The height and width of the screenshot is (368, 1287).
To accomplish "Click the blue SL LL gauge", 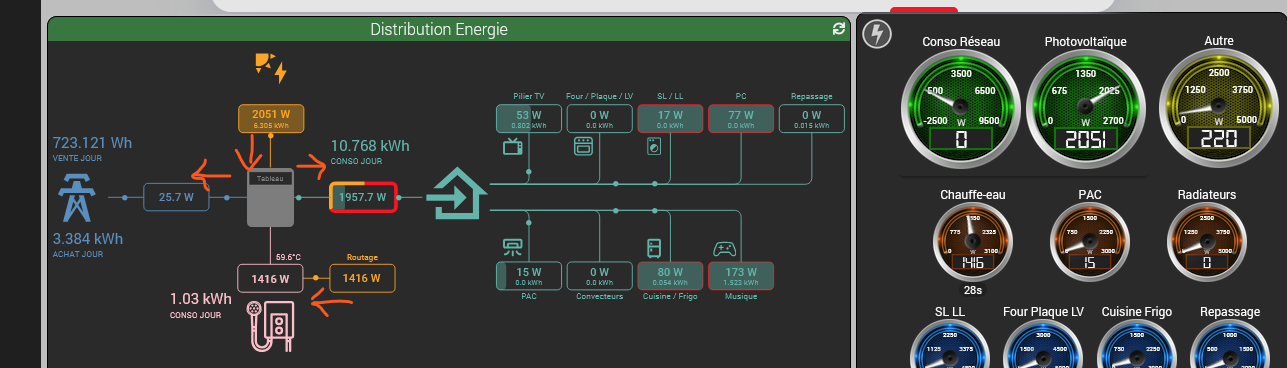I will click(949, 344).
